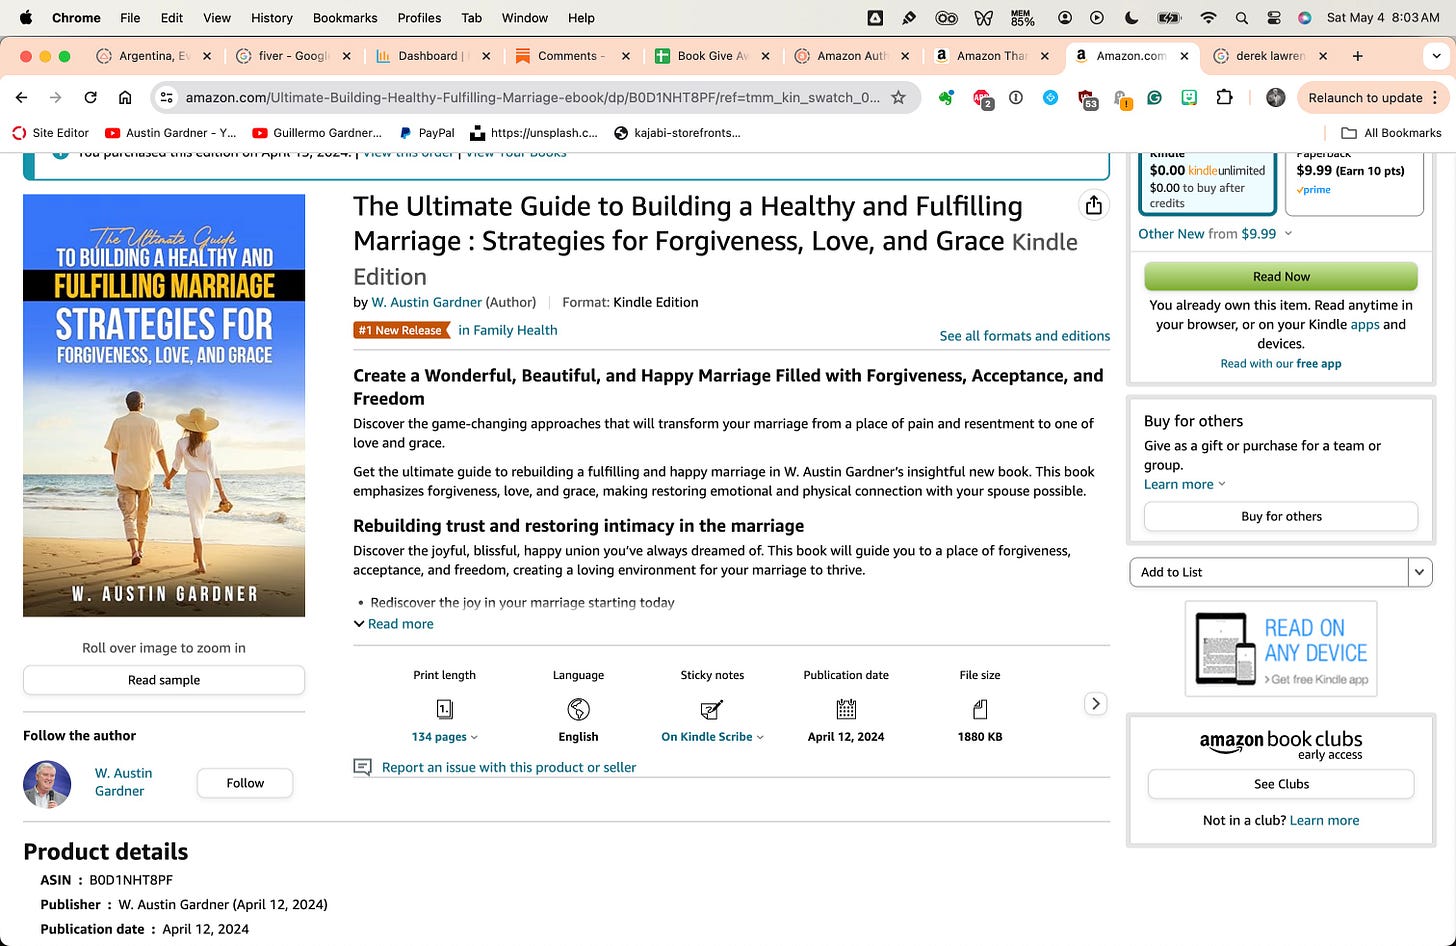Click the site info icon in the address bar
The image size is (1456, 946).
tap(167, 97)
